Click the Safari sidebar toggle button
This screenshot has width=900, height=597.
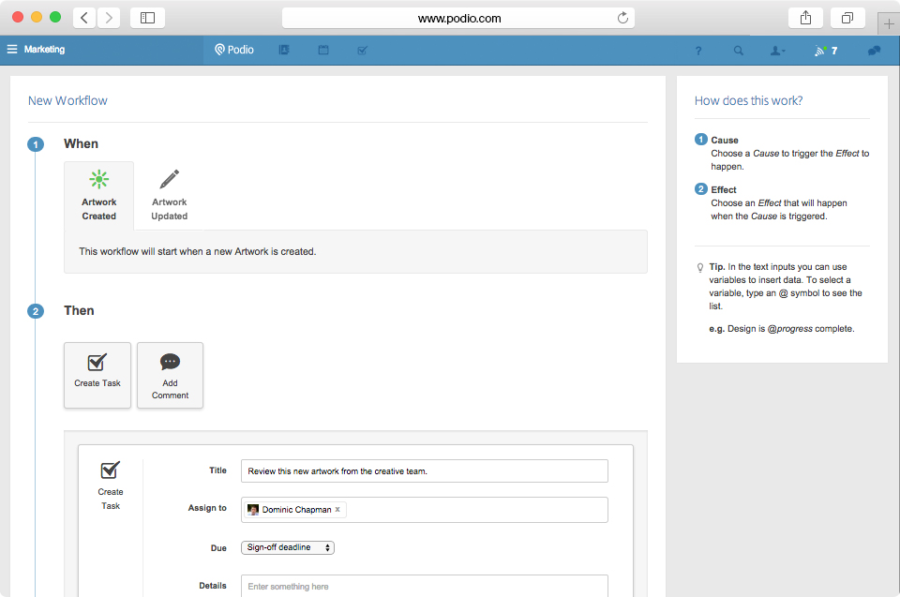click(147, 18)
